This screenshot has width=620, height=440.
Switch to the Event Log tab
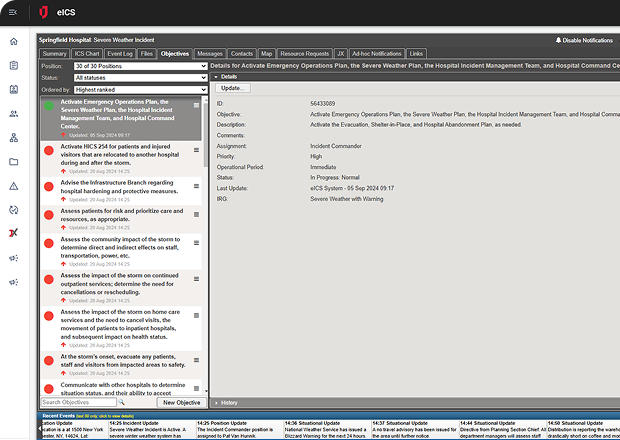(119, 53)
